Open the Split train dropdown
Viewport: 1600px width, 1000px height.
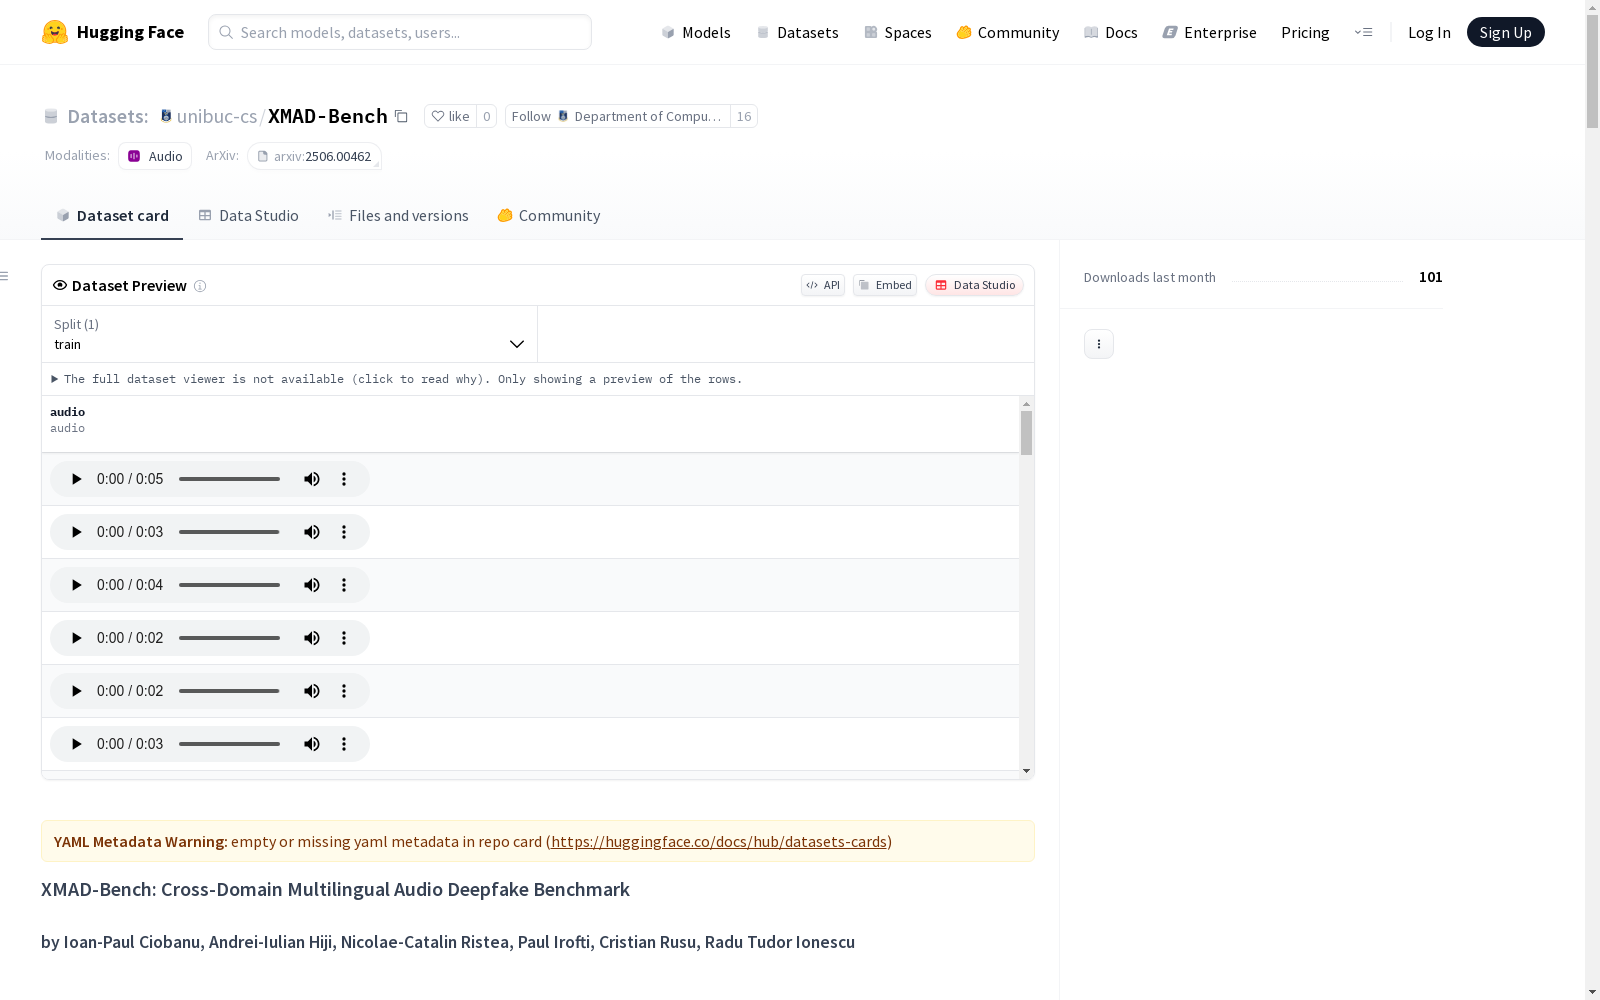pyautogui.click(x=289, y=334)
